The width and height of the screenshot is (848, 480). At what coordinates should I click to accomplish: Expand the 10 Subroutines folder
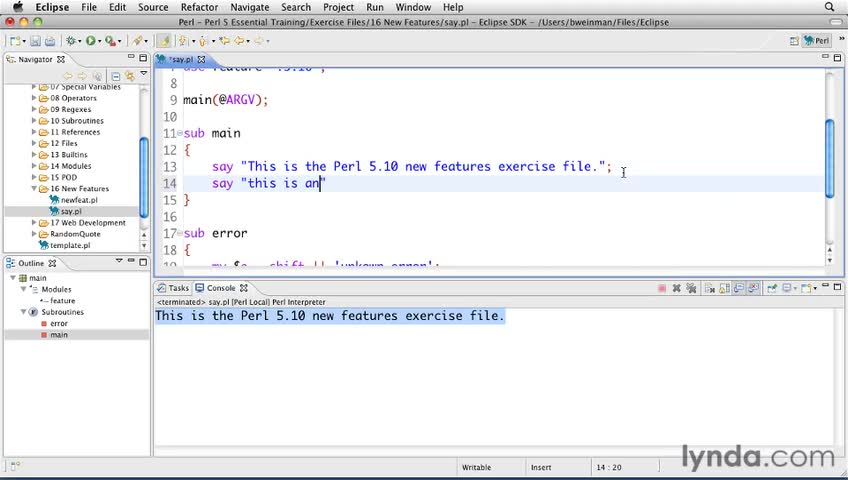(x=34, y=121)
